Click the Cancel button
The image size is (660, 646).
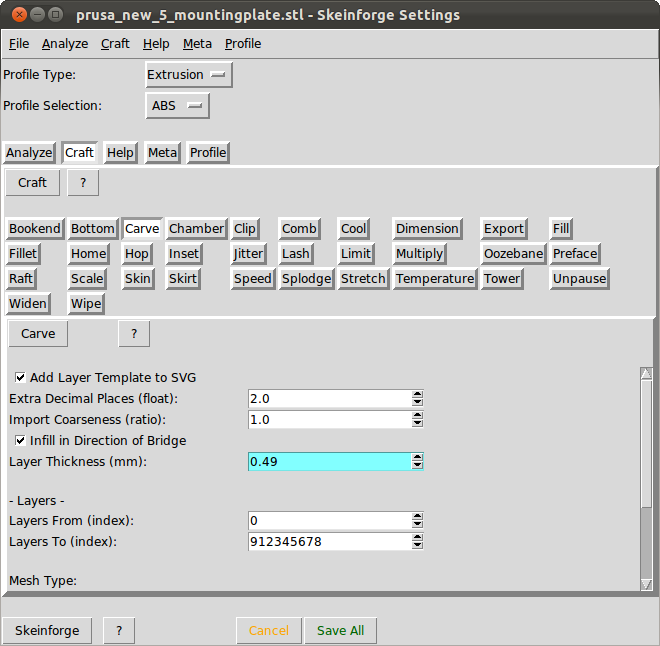[268, 631]
